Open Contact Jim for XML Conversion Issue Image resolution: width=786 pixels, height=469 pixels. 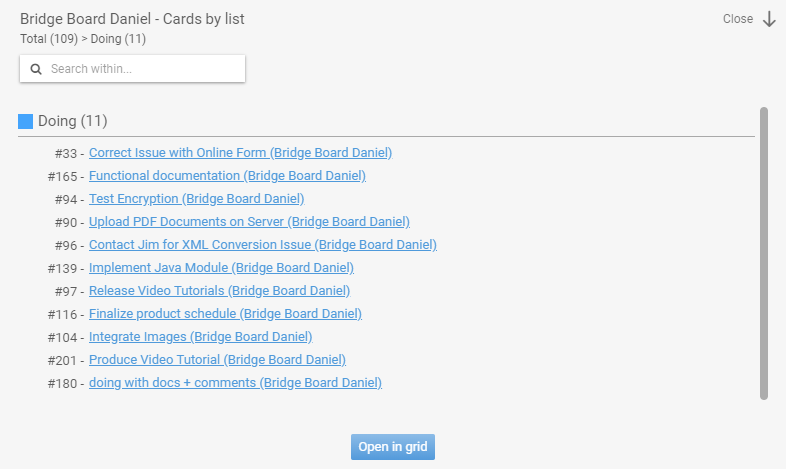point(263,245)
